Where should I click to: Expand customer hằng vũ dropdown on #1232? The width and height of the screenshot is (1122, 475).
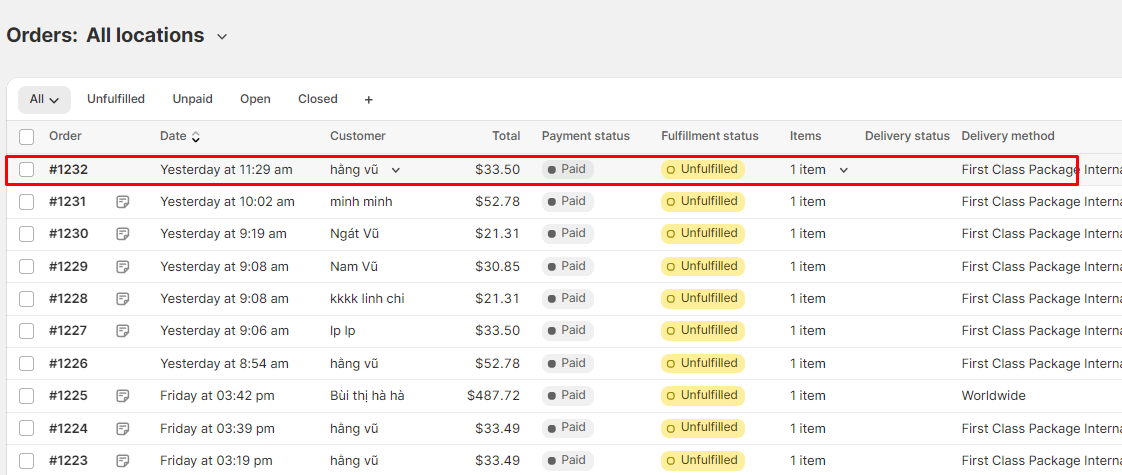click(396, 170)
